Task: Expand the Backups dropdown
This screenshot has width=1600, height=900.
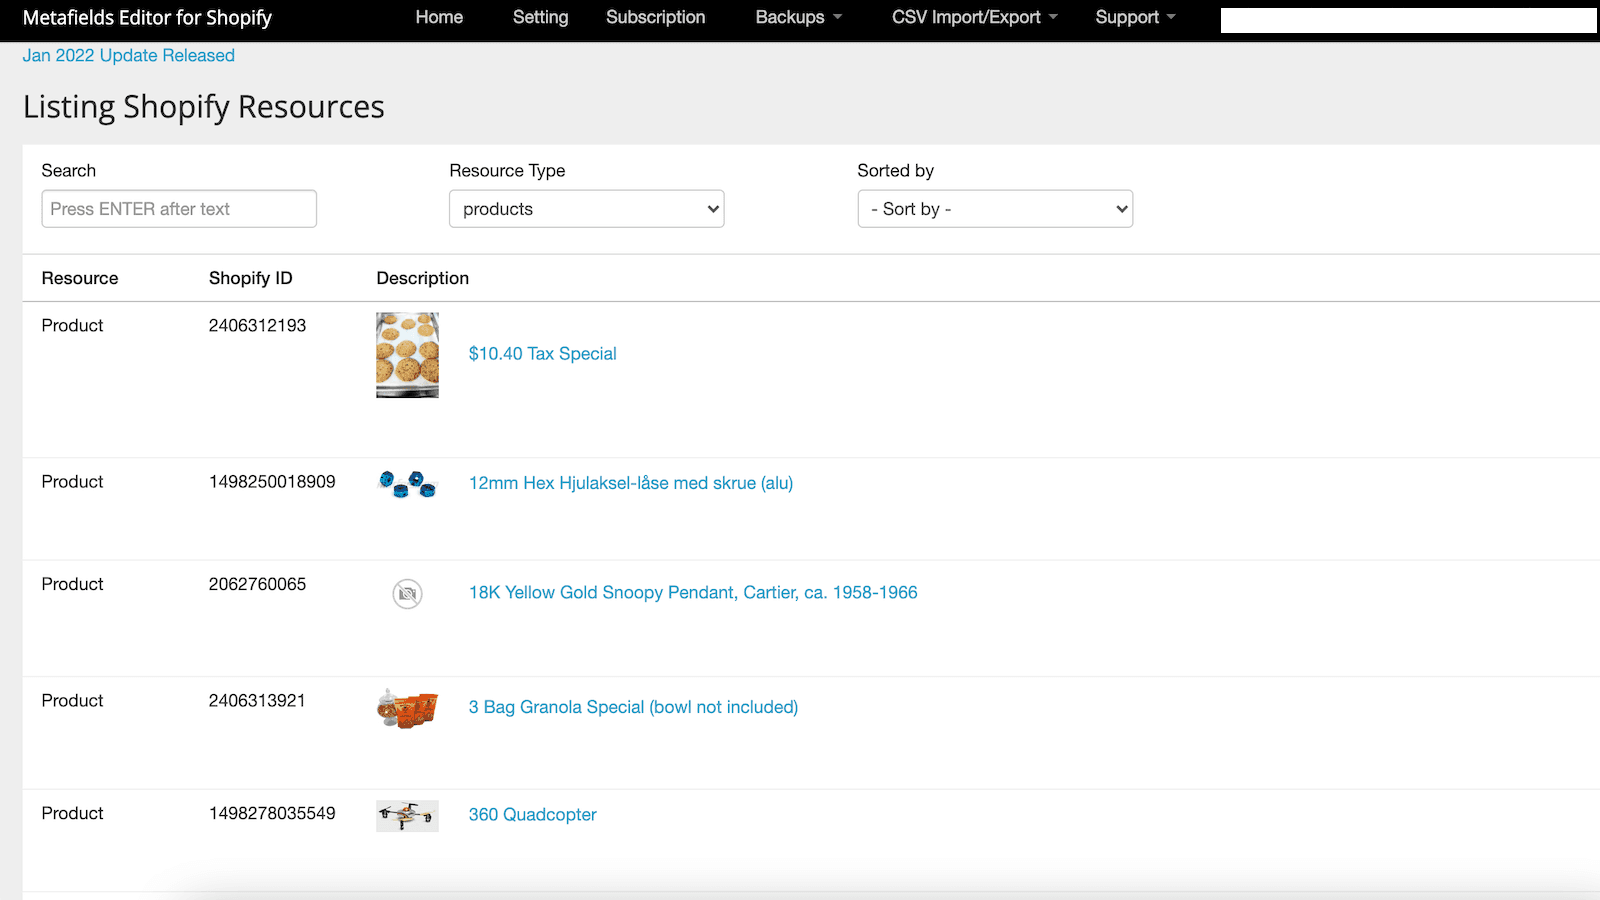Action: [x=797, y=17]
